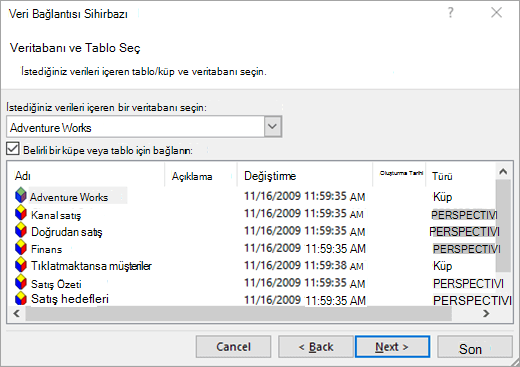Image resolution: width=520 pixels, height=367 pixels.
Task: Click the < Back button
Action: (x=316, y=347)
